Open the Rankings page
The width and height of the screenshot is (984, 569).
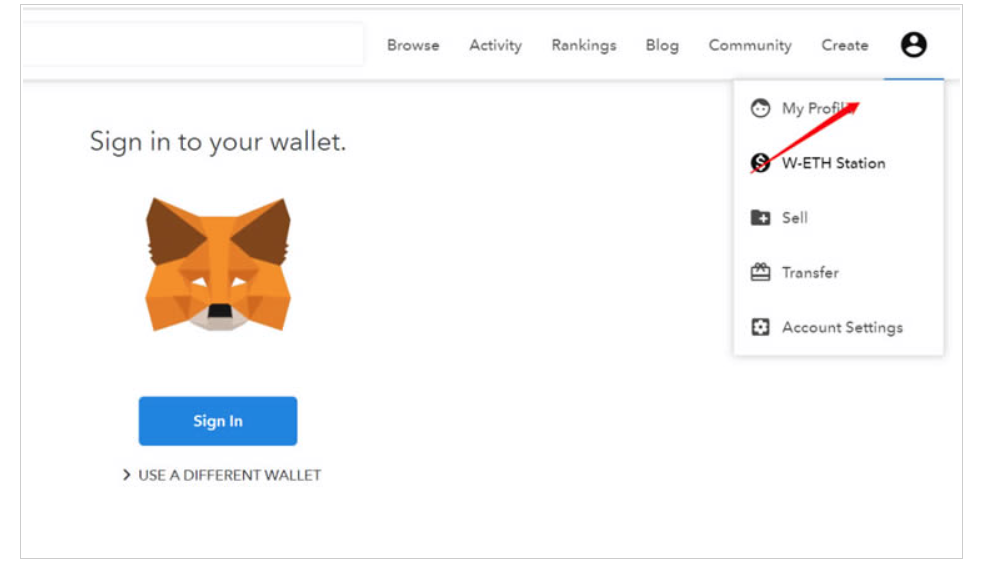(x=584, y=45)
